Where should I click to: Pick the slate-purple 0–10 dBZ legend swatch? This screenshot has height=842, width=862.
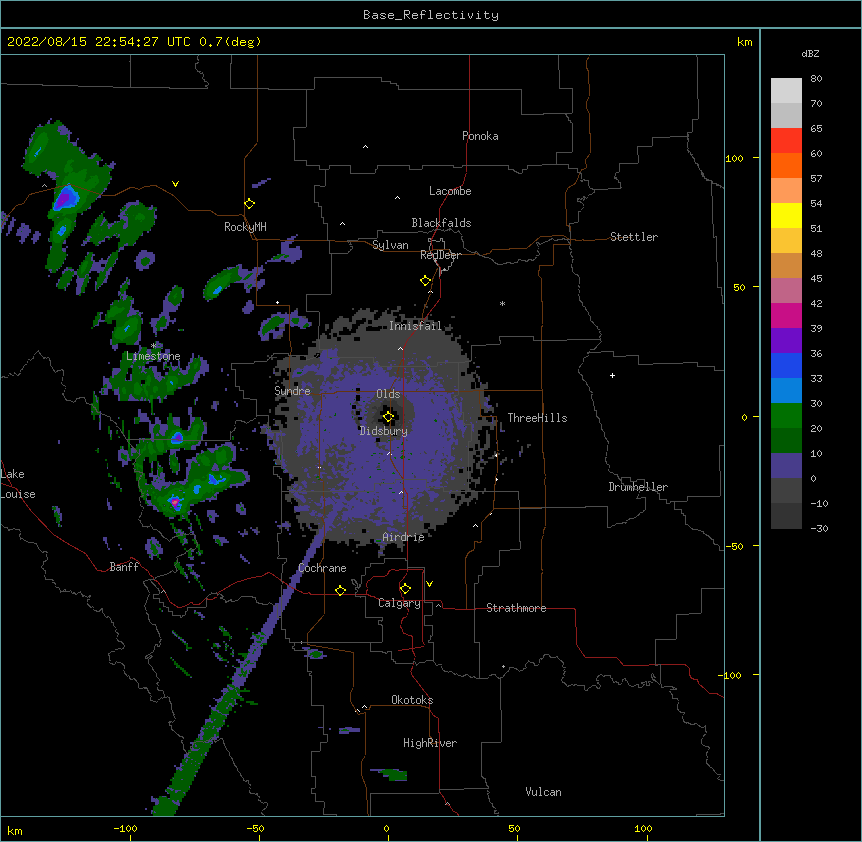[786, 466]
